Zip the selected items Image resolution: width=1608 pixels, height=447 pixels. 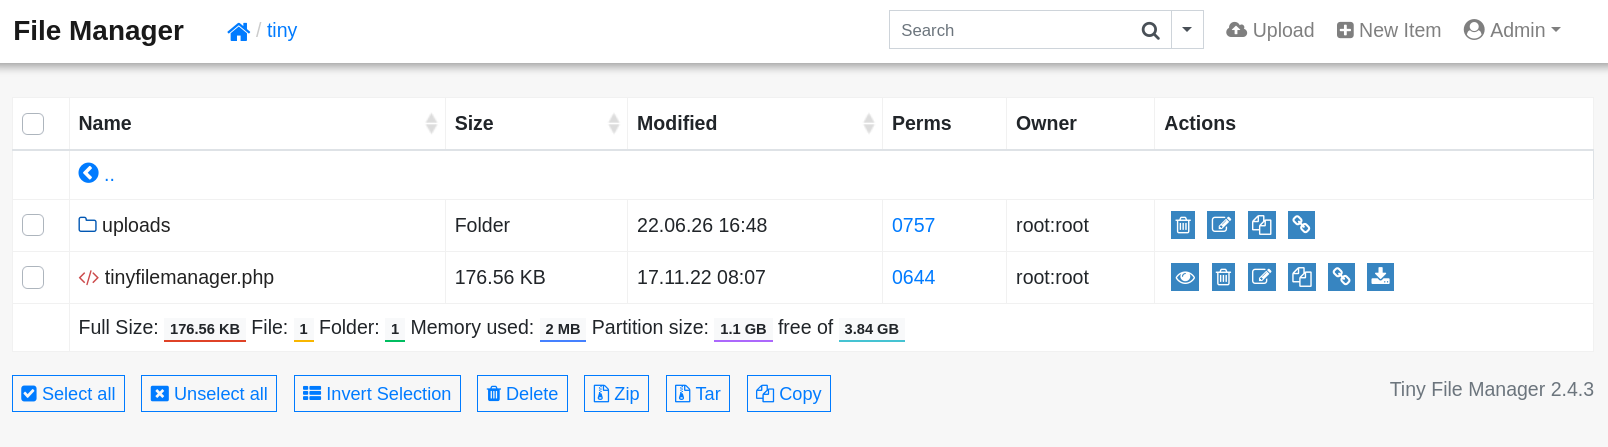tap(617, 393)
